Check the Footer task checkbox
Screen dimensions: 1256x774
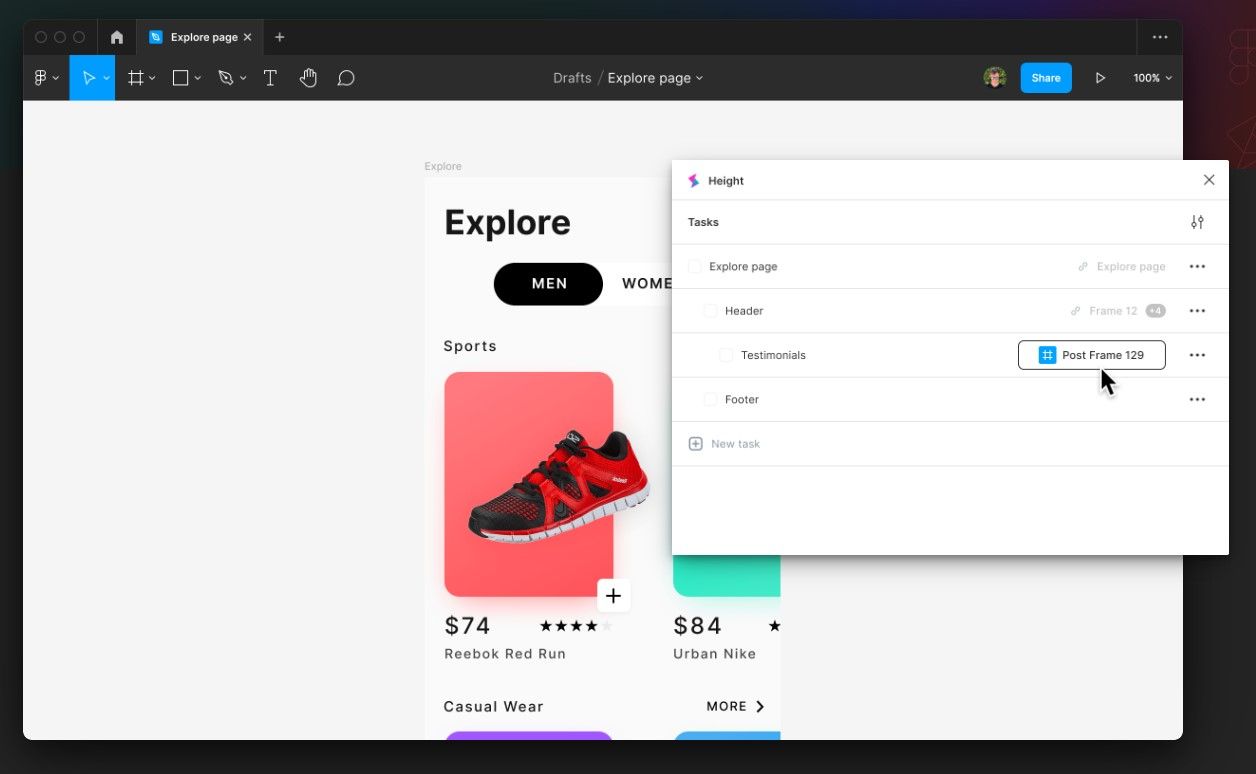pos(710,399)
